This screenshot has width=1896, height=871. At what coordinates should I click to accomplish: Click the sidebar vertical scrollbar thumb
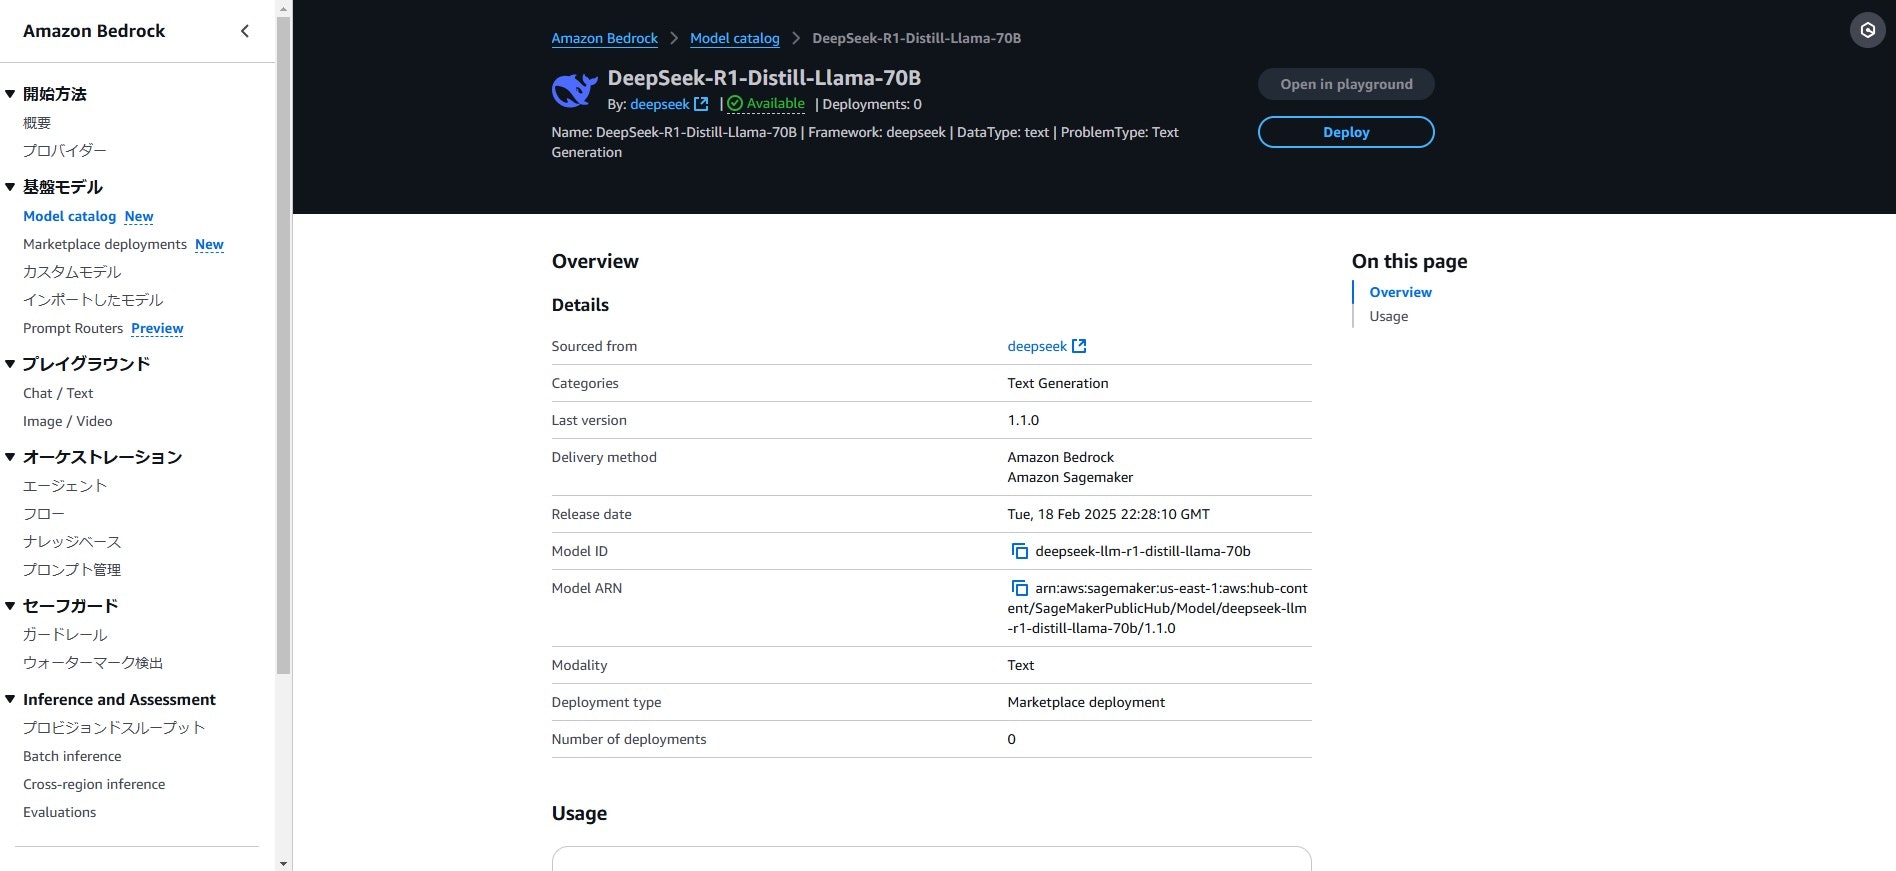[x=284, y=345]
